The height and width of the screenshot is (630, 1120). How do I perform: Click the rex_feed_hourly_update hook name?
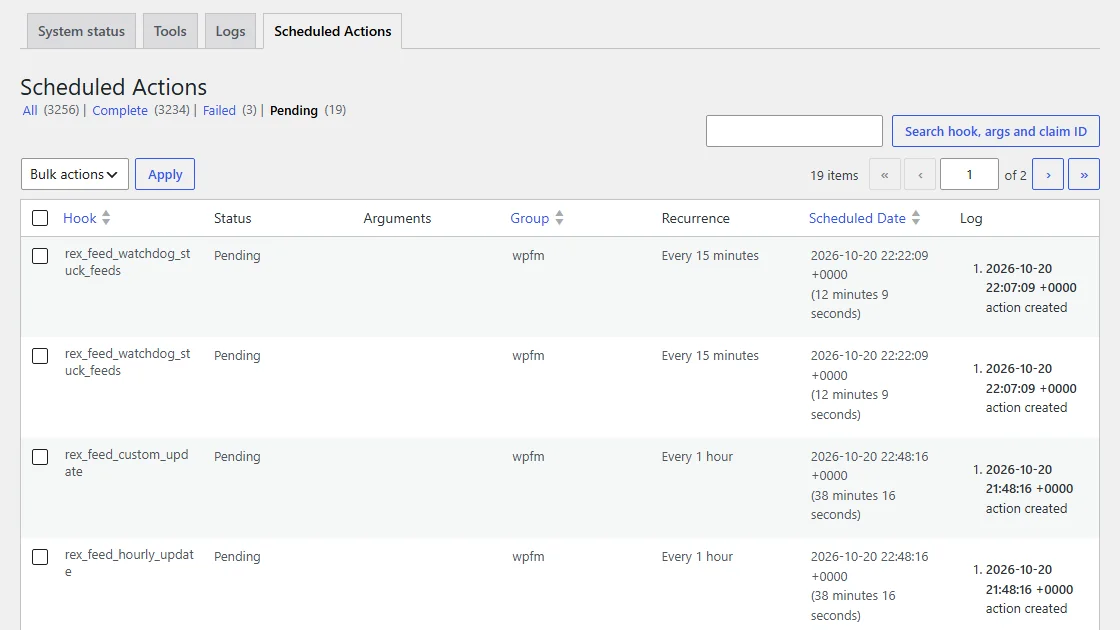click(x=129, y=563)
